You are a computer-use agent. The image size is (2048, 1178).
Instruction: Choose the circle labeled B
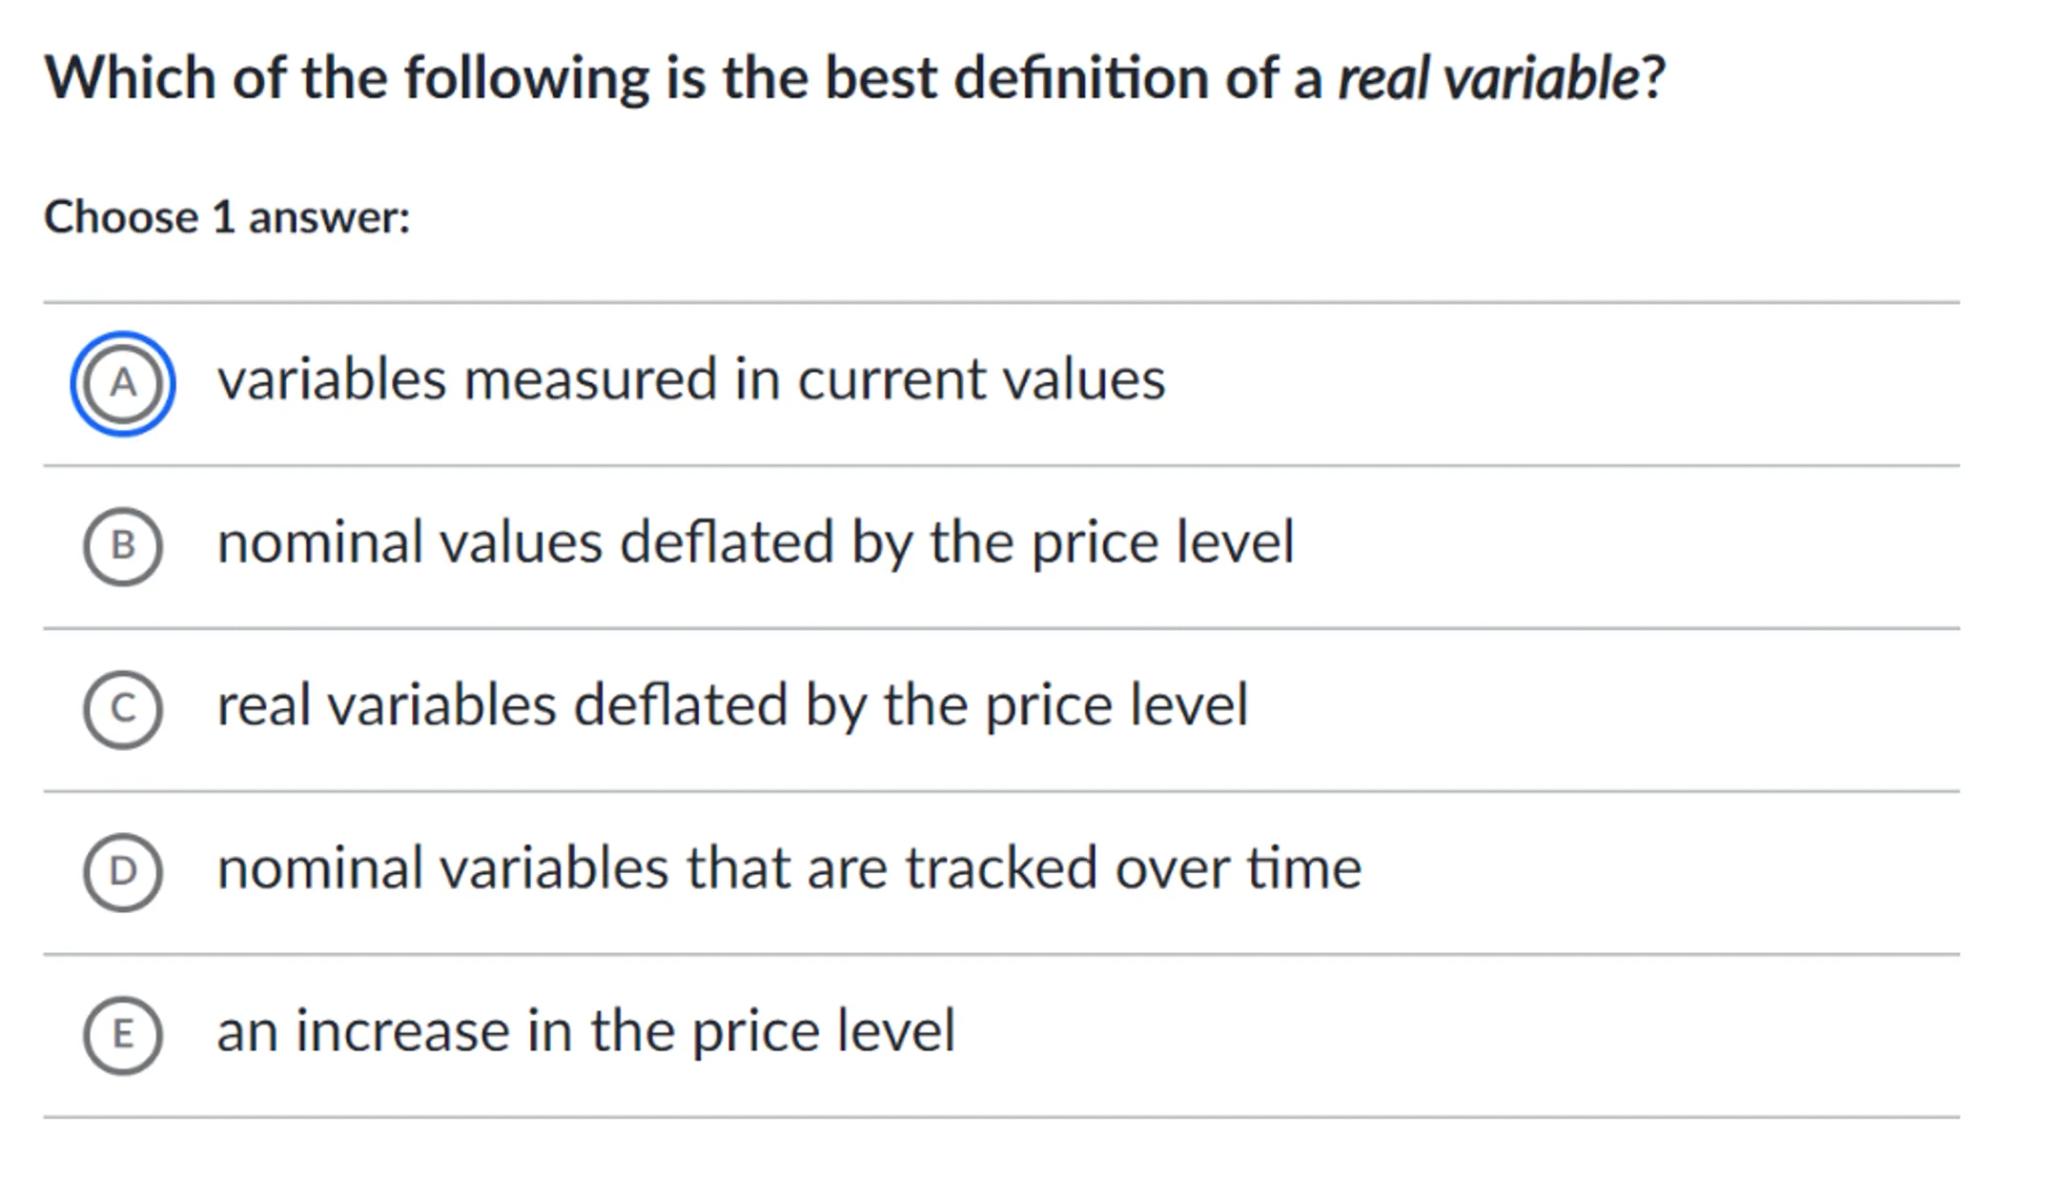click(x=122, y=546)
